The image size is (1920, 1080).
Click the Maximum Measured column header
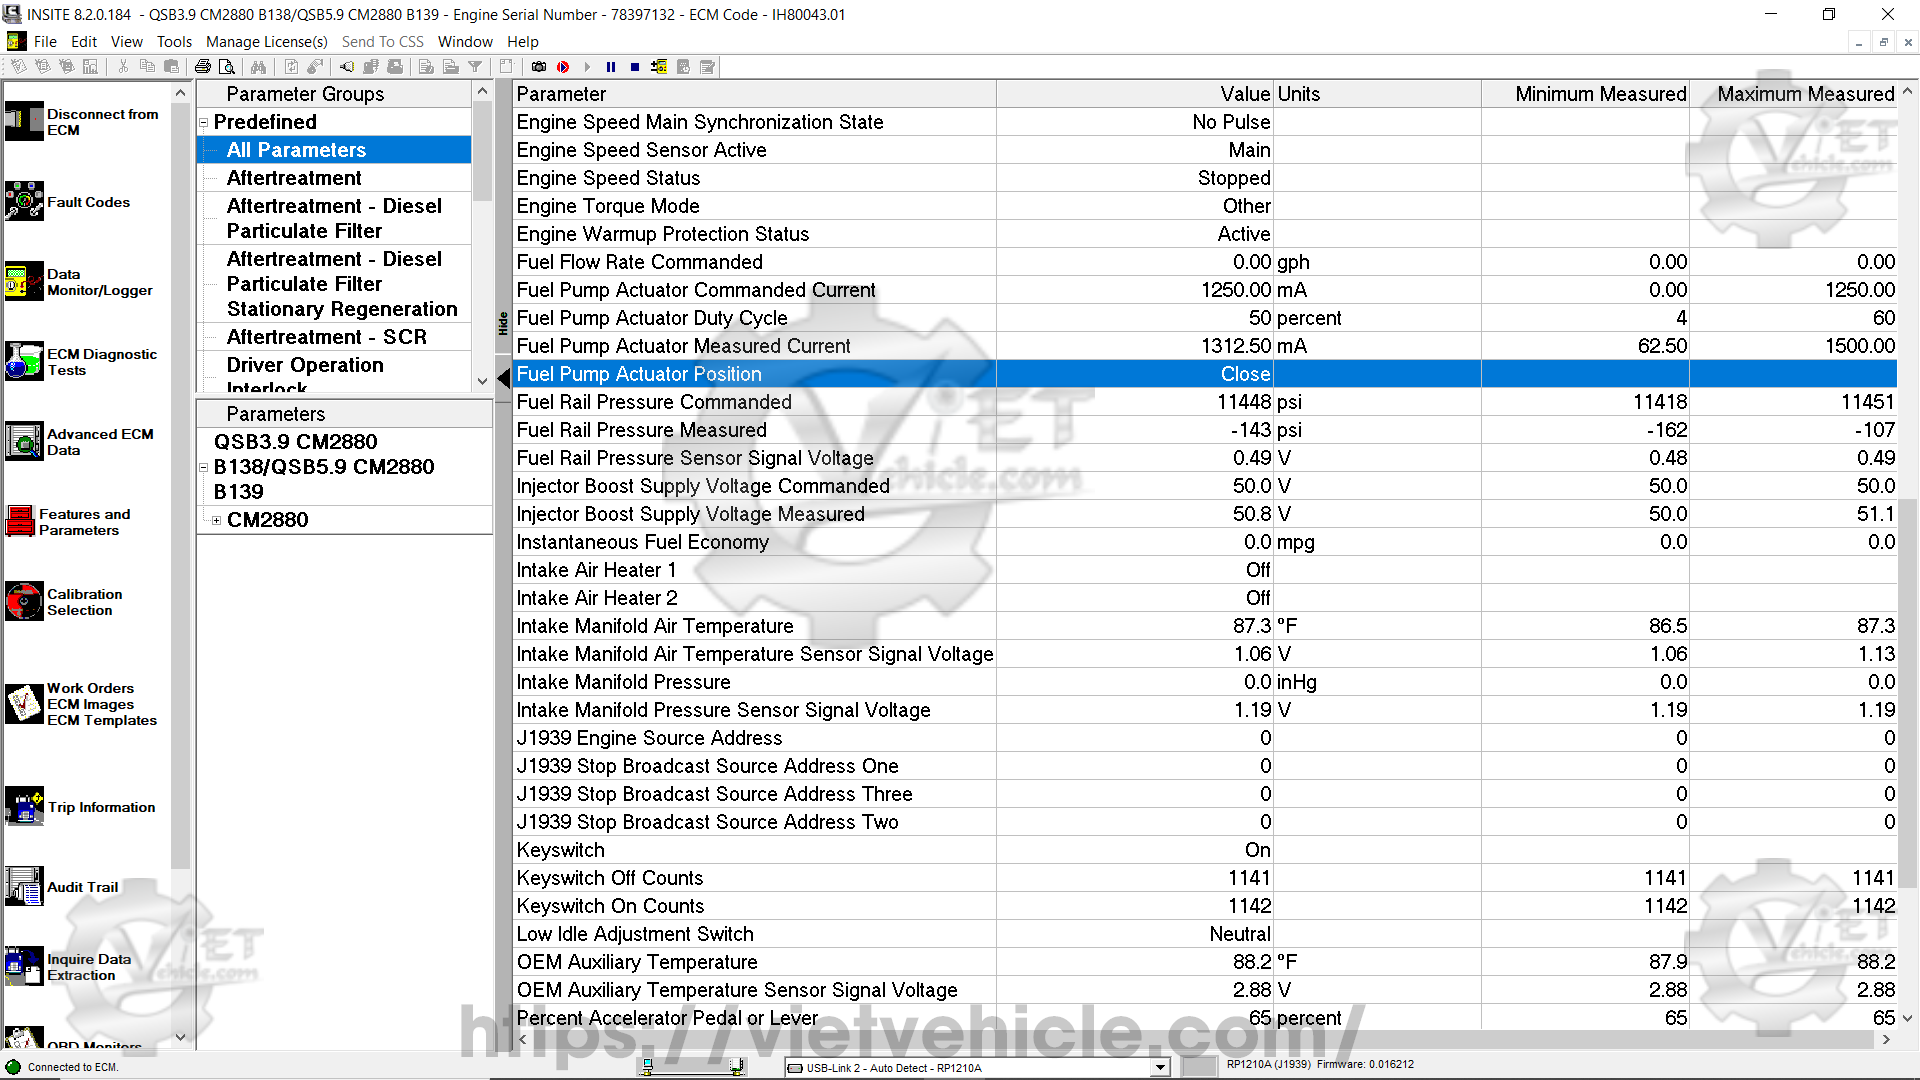1804,94
